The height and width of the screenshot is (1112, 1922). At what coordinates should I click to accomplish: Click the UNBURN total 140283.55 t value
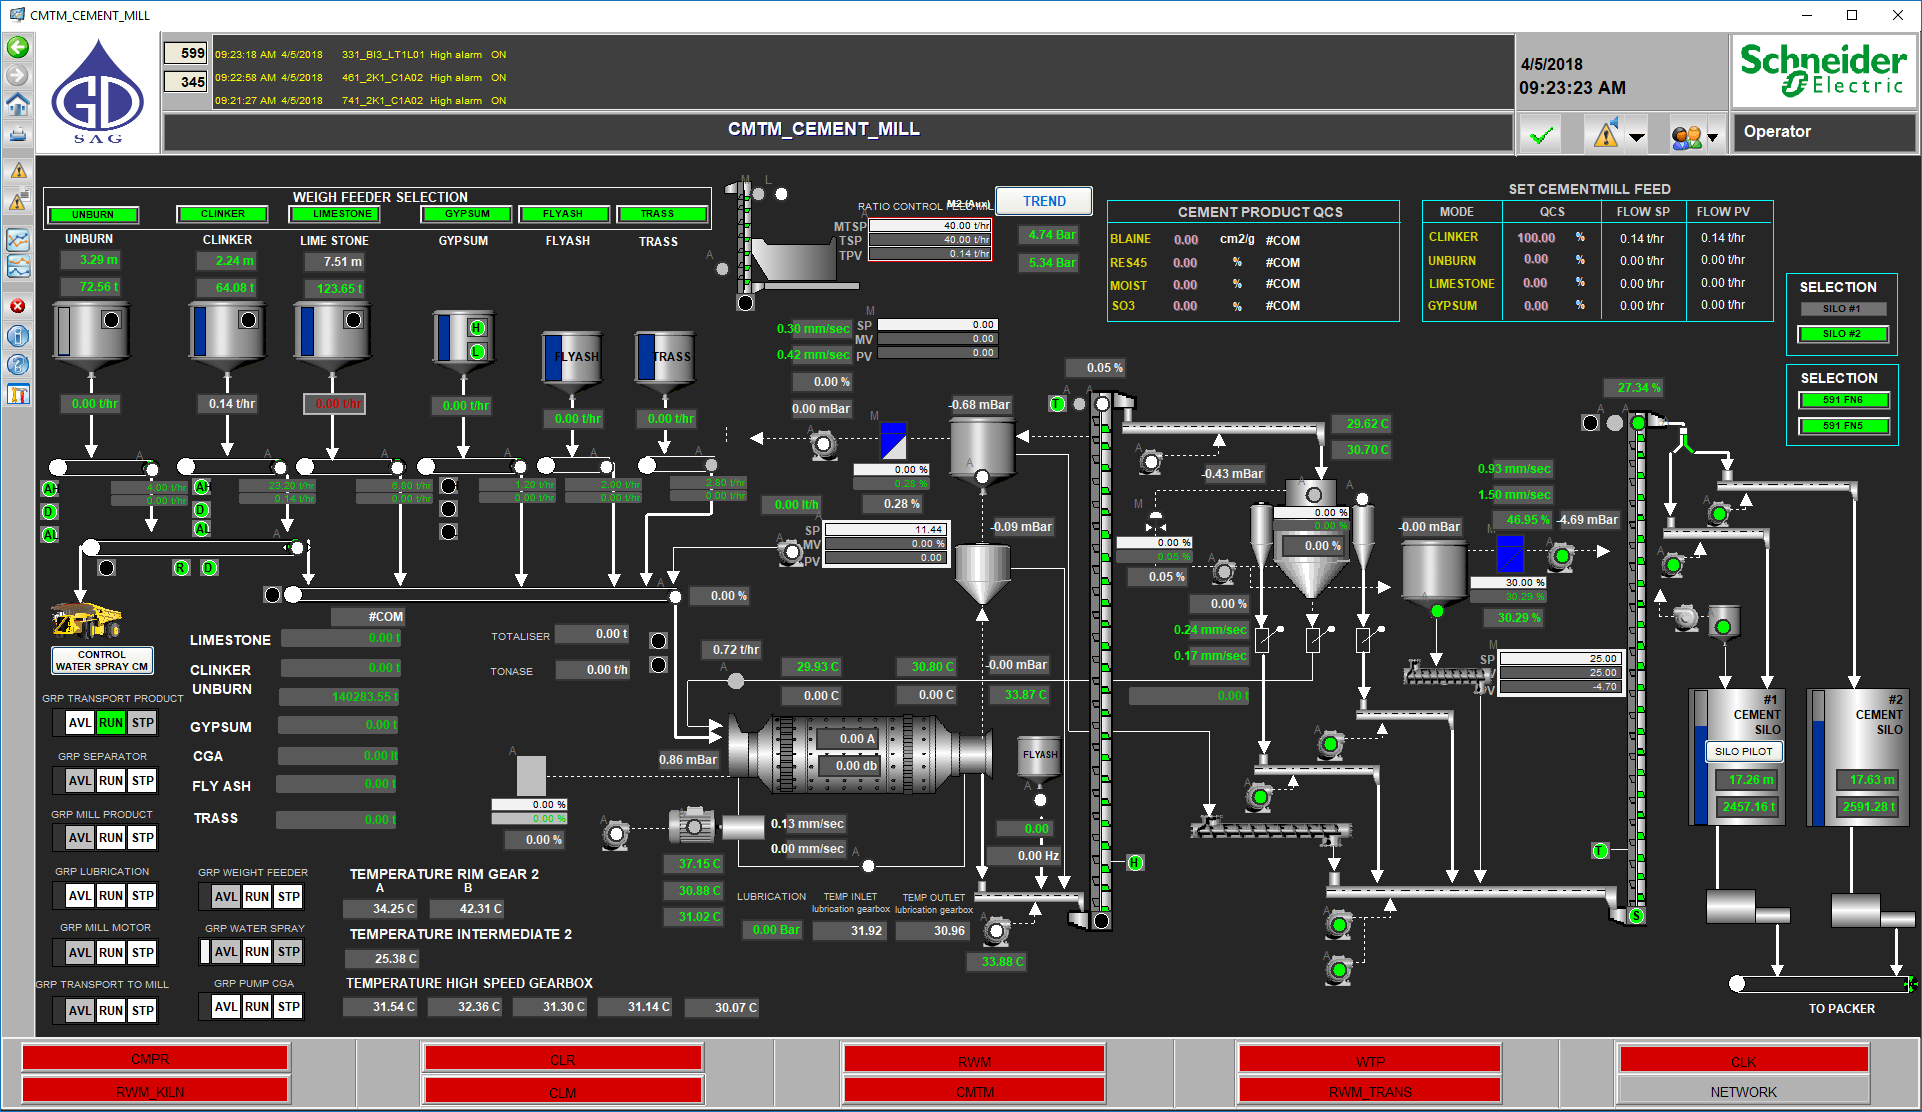[x=340, y=696]
